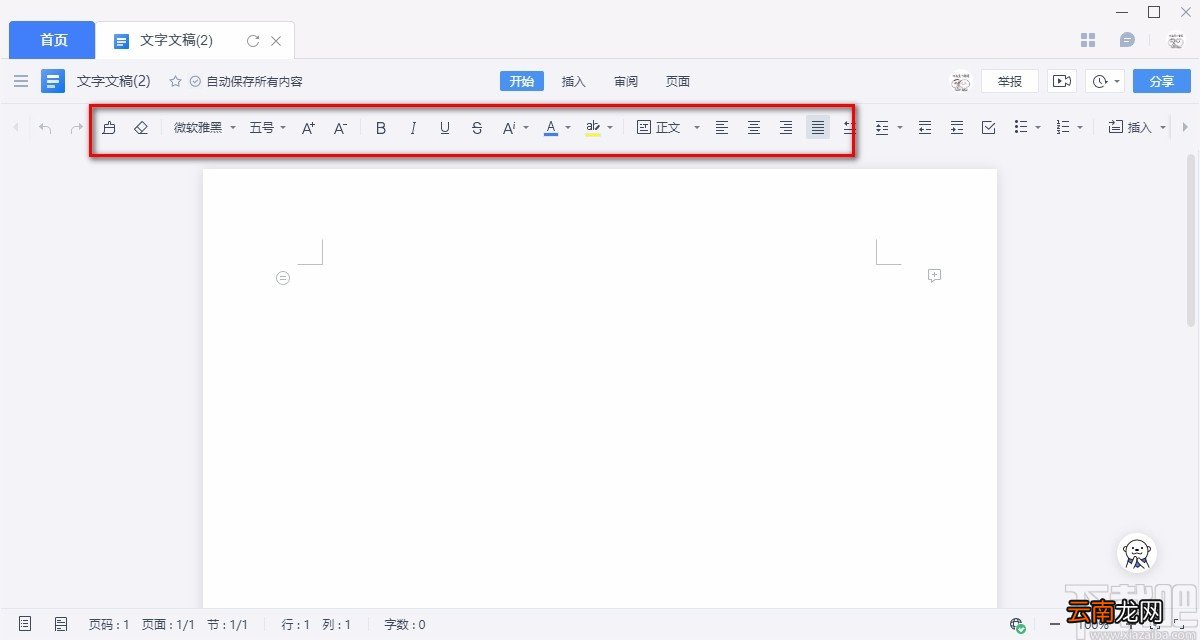
Task: Decrease font size with the A- icon
Action: [x=340, y=128]
